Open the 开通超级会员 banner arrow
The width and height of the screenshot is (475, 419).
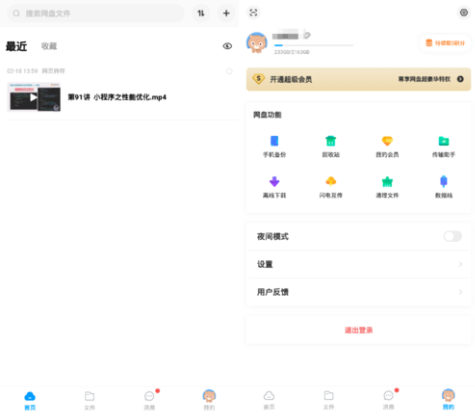(x=460, y=79)
